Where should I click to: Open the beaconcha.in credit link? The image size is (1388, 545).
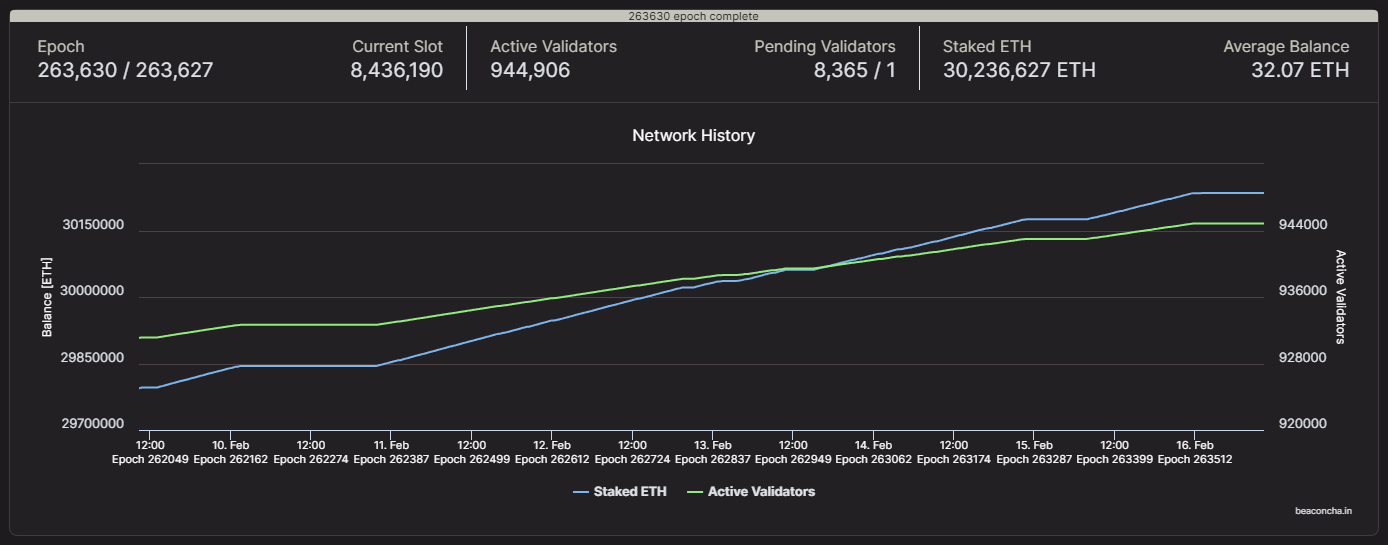1323,510
